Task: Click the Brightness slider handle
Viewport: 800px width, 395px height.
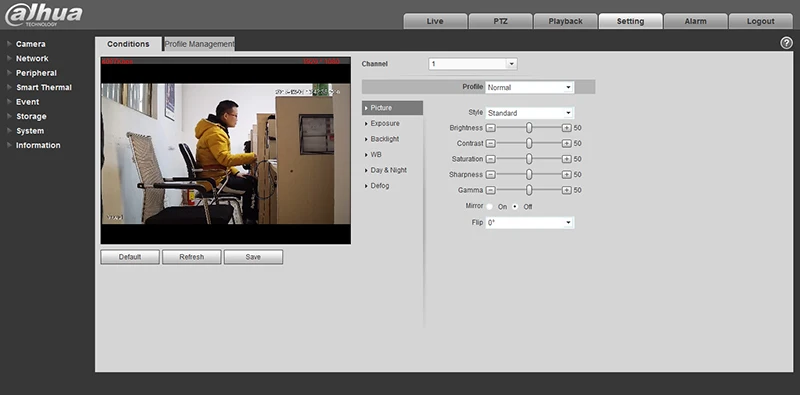Action: tap(529, 128)
